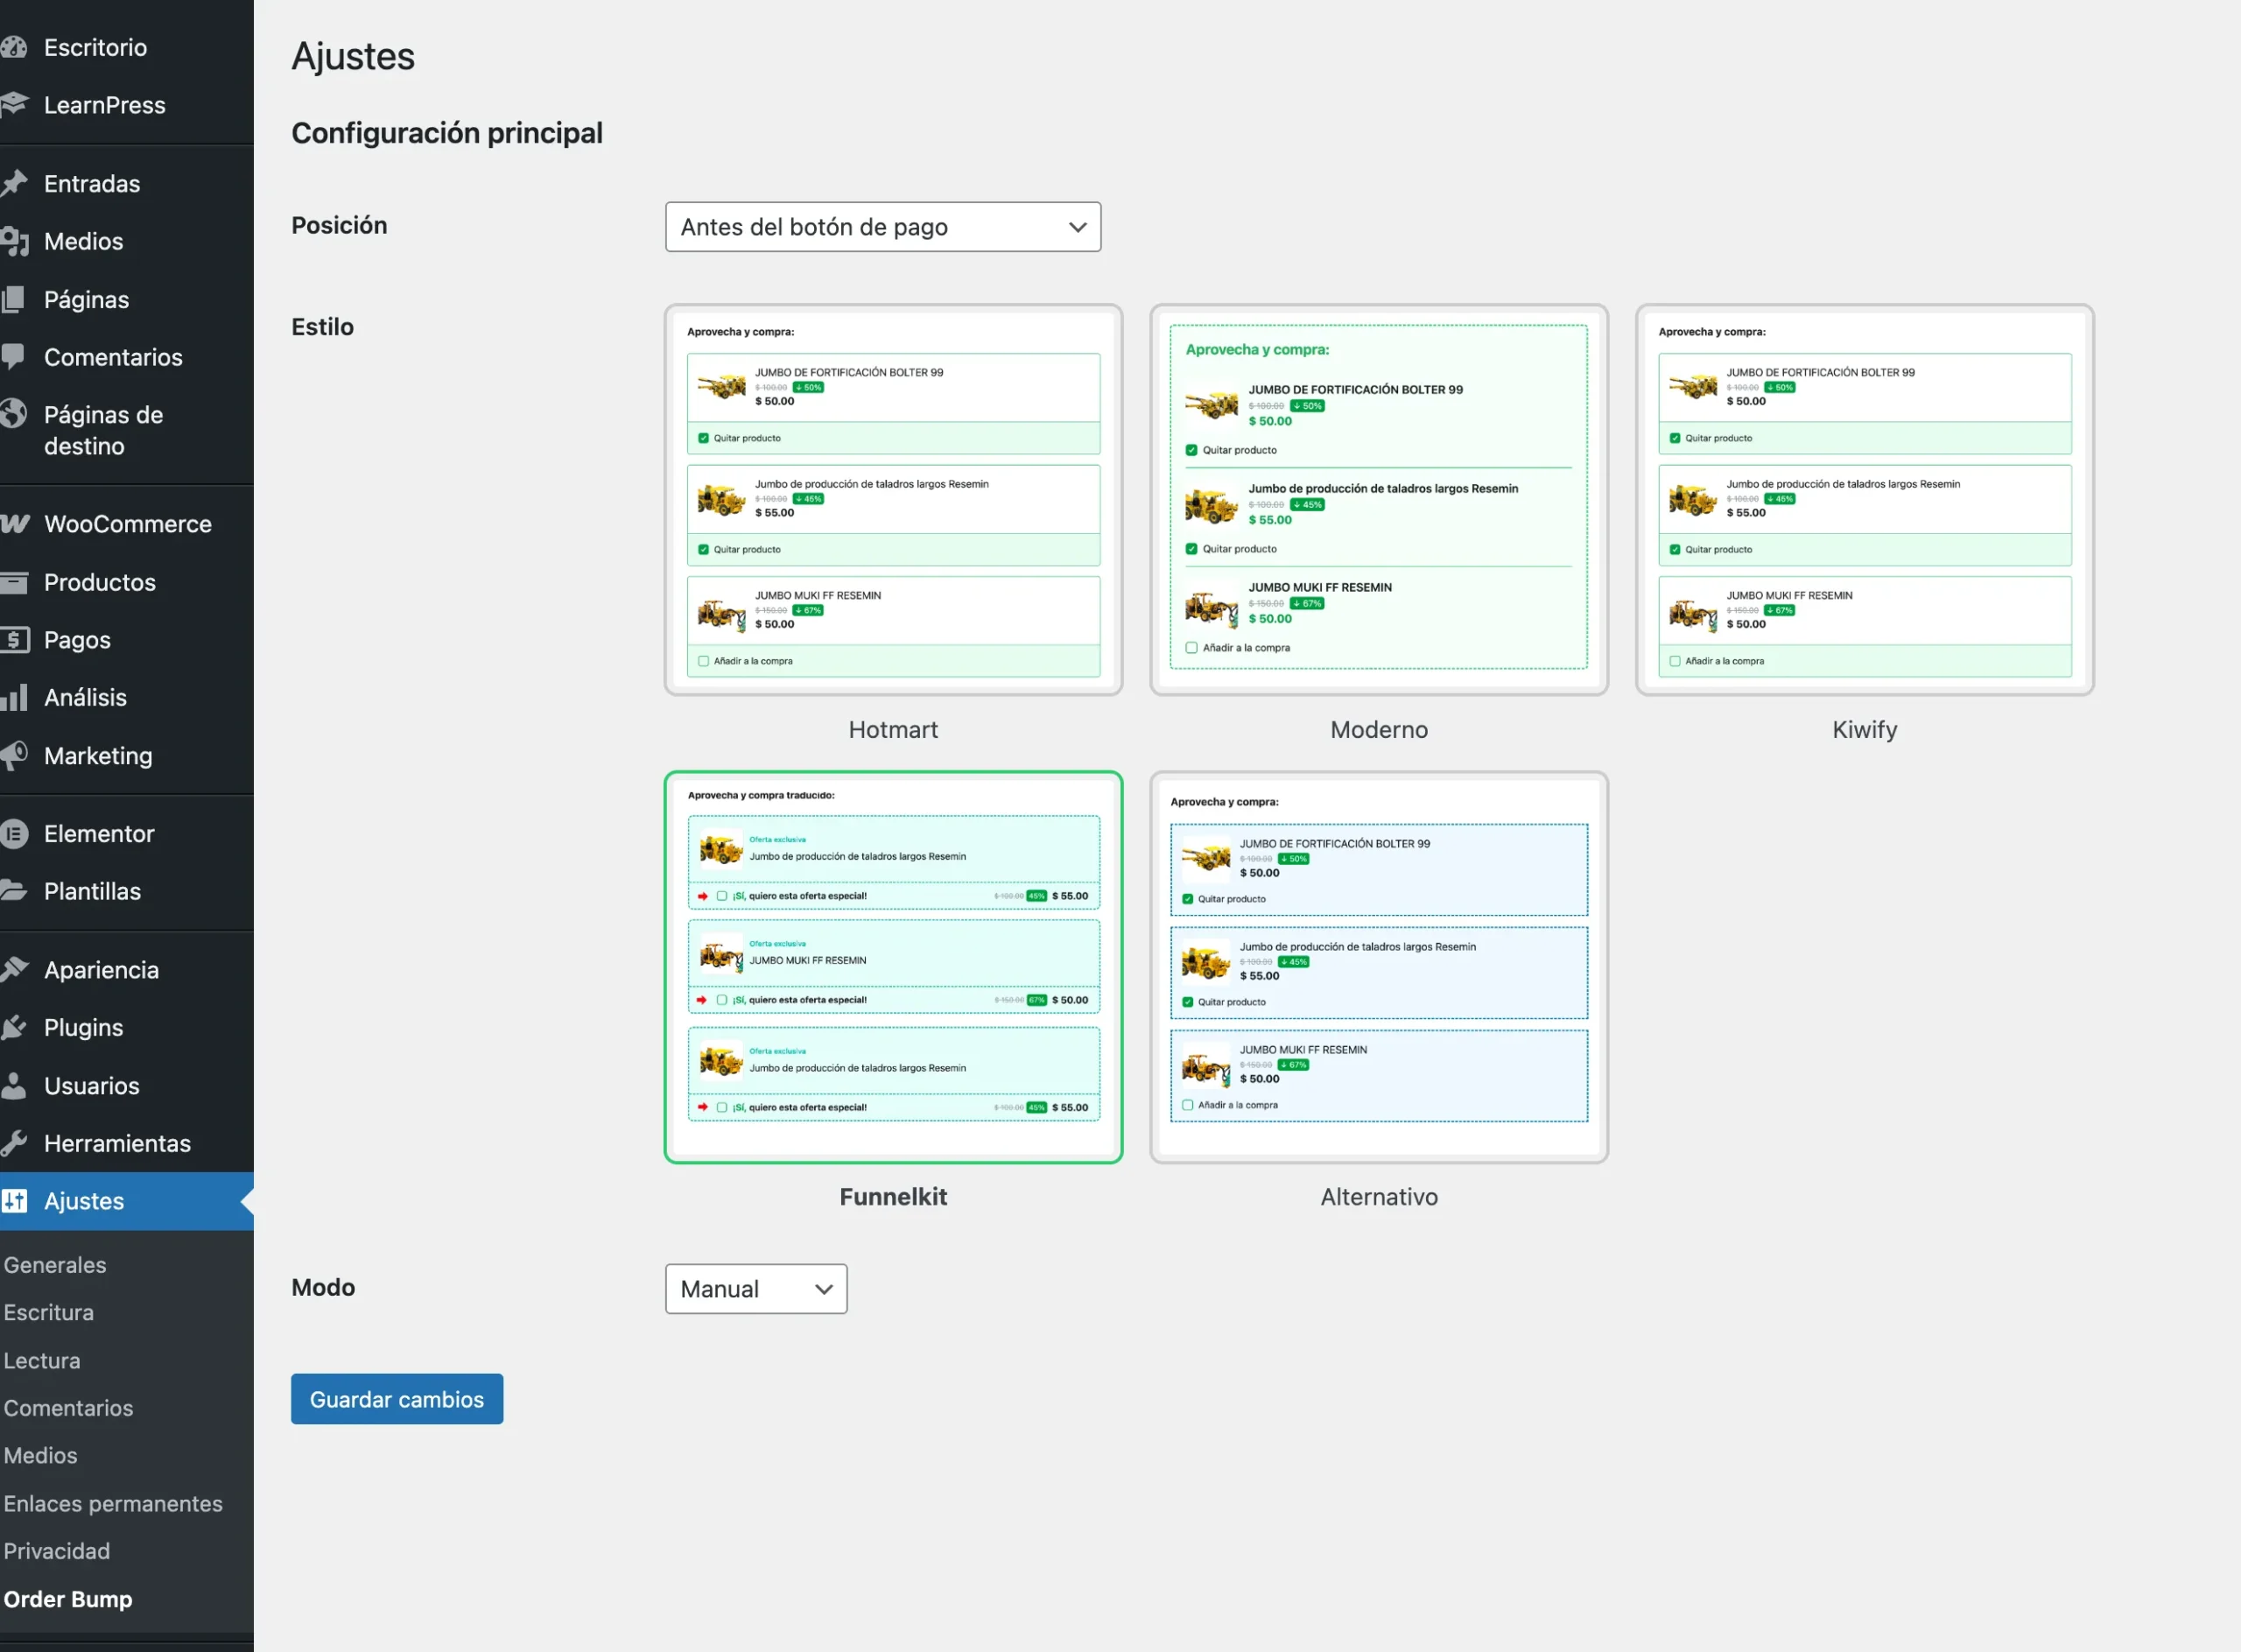This screenshot has height=1652, width=2241.
Task: Click the Plugins plug icon
Action: point(14,1027)
